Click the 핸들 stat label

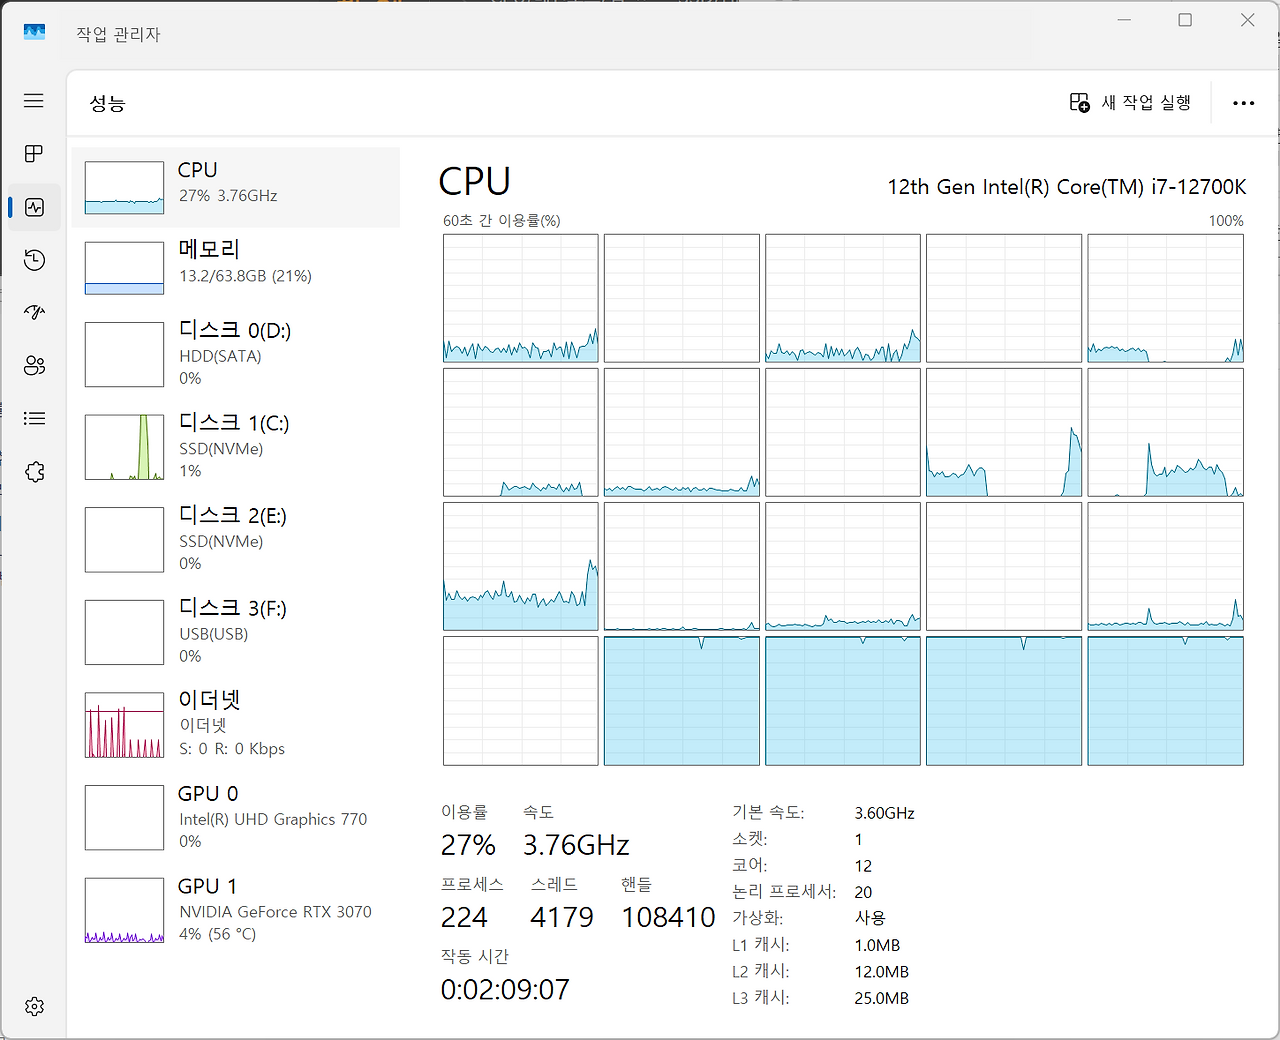pyautogui.click(x=636, y=884)
